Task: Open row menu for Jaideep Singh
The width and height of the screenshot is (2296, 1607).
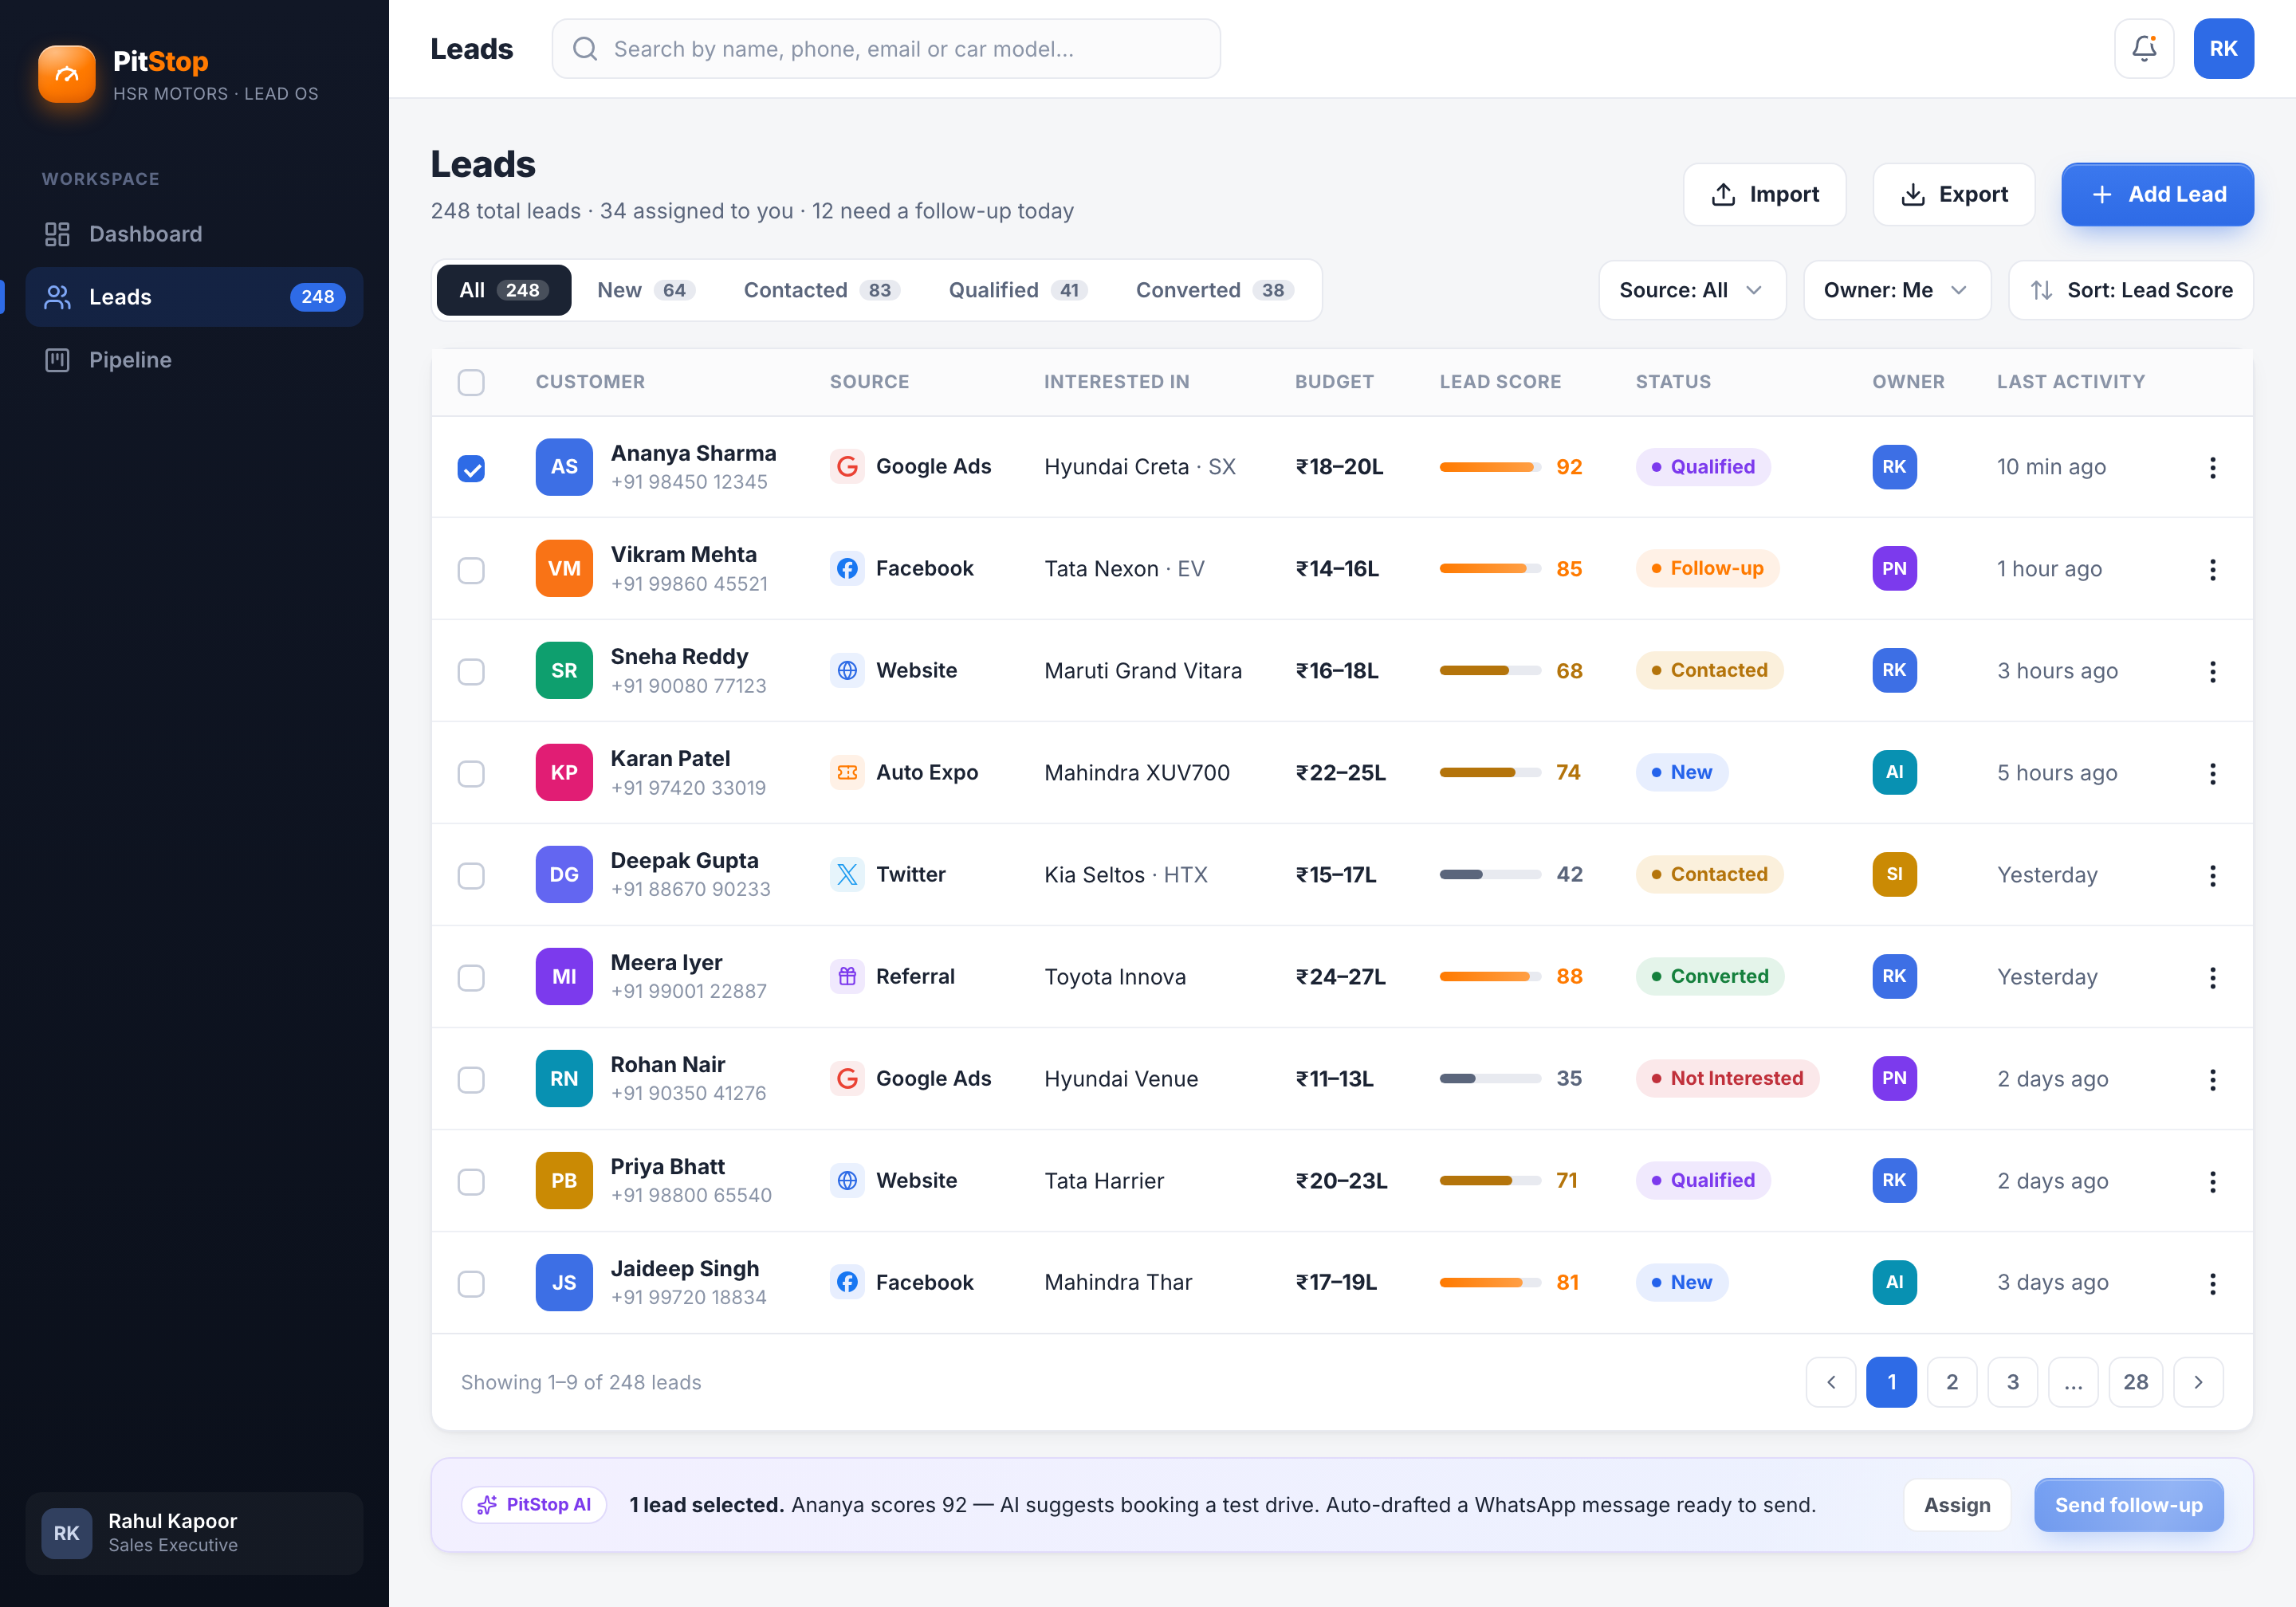Action: pos(2212,1283)
